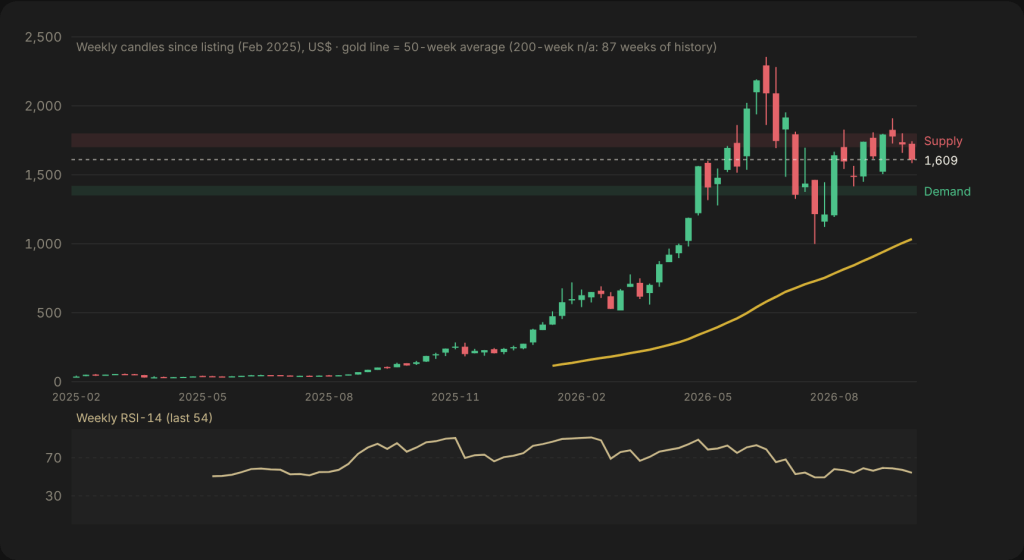Click the 2025-05 date axis label

tap(202, 397)
